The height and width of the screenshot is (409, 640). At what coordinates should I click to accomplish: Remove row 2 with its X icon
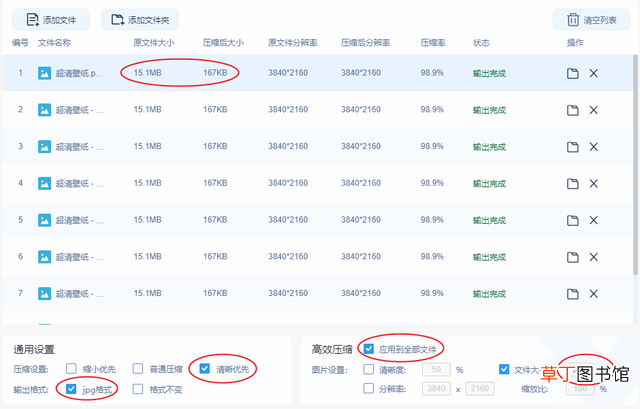[593, 110]
